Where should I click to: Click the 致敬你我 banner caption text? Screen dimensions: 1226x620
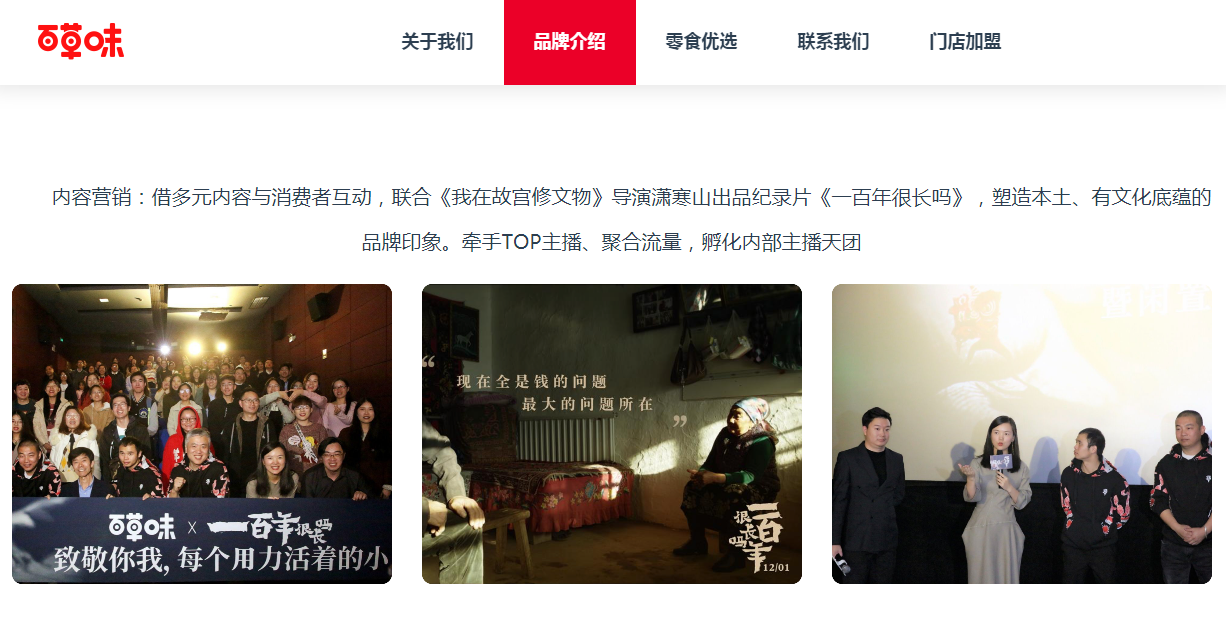pos(222,559)
